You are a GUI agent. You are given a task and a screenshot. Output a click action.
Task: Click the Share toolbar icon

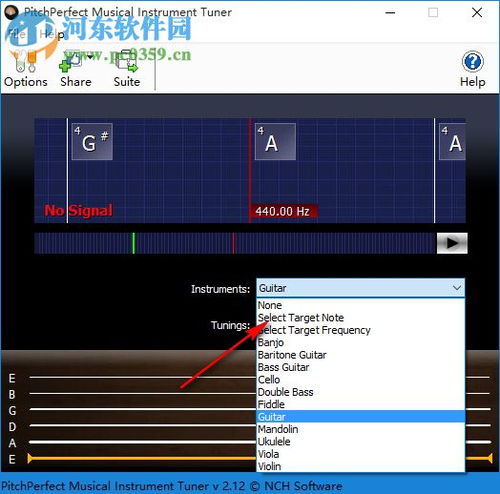[x=76, y=69]
